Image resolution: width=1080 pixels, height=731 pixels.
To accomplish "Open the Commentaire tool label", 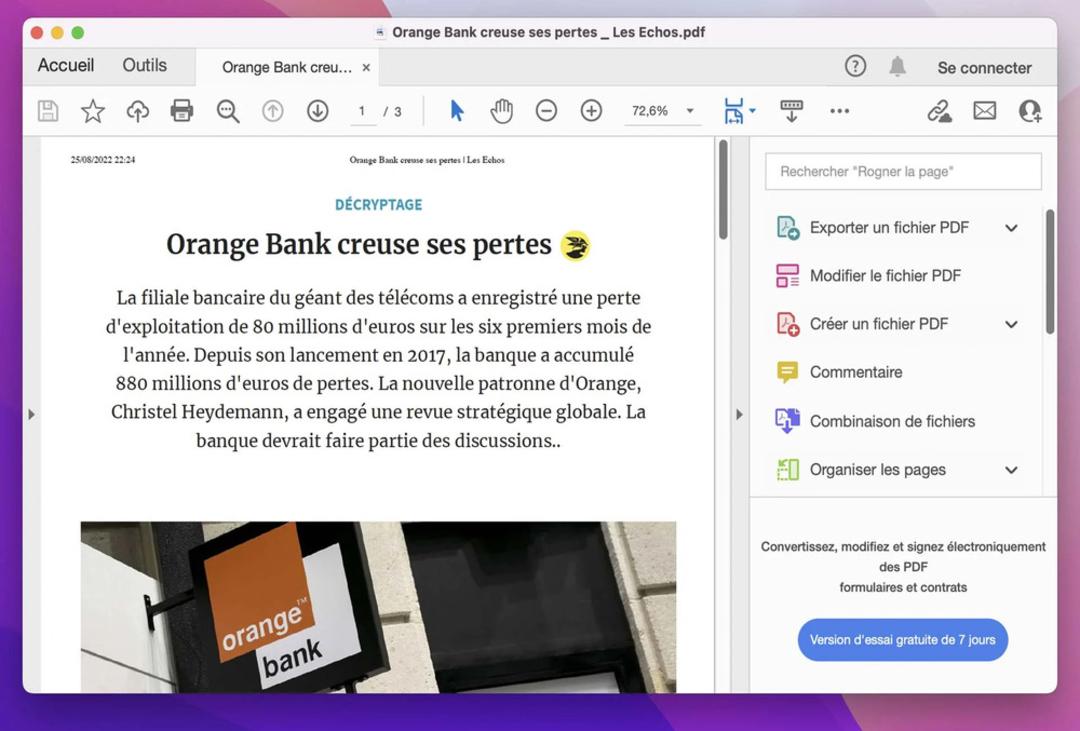I will click(x=855, y=372).
